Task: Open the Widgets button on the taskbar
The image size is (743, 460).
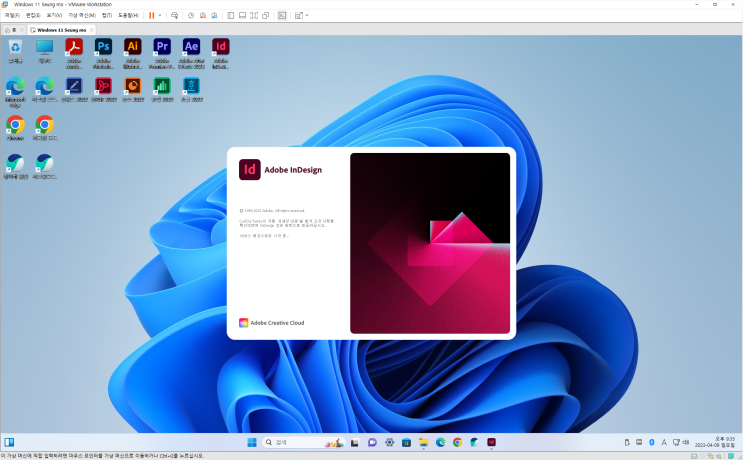Action: click(x=9, y=442)
